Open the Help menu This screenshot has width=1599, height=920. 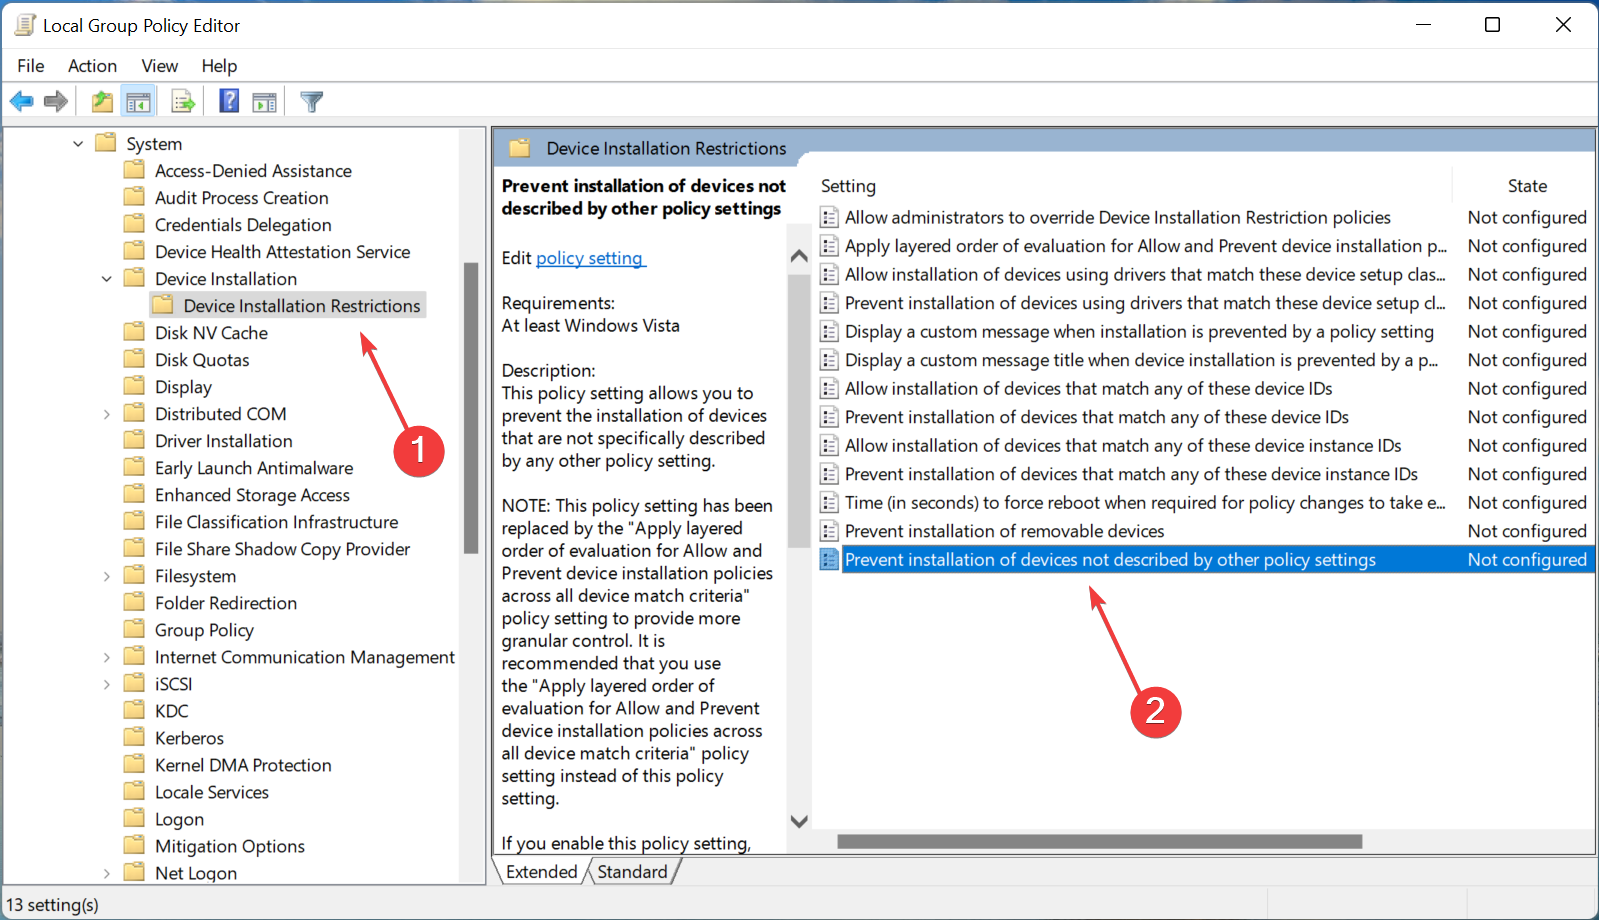[219, 65]
